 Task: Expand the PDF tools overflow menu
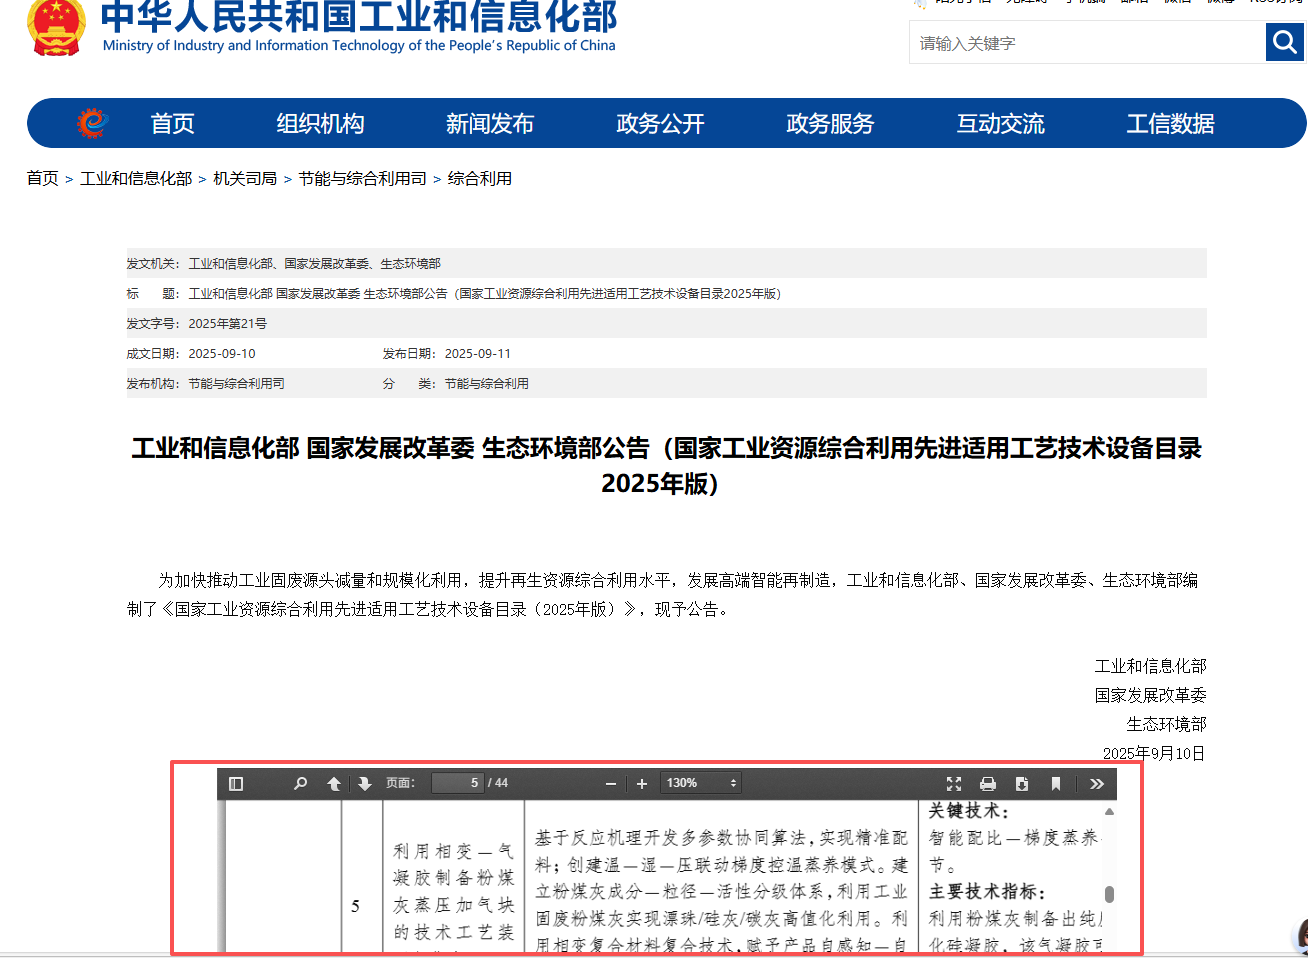(1097, 784)
